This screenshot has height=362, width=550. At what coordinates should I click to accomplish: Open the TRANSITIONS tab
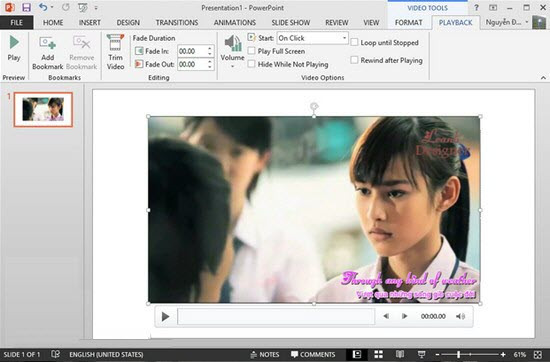(177, 22)
